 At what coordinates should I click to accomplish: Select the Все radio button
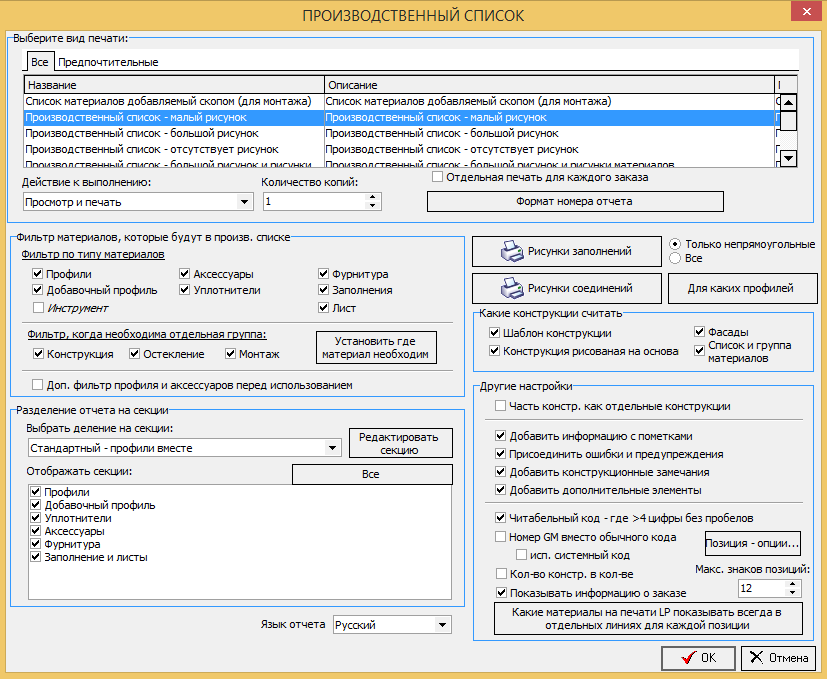675,258
